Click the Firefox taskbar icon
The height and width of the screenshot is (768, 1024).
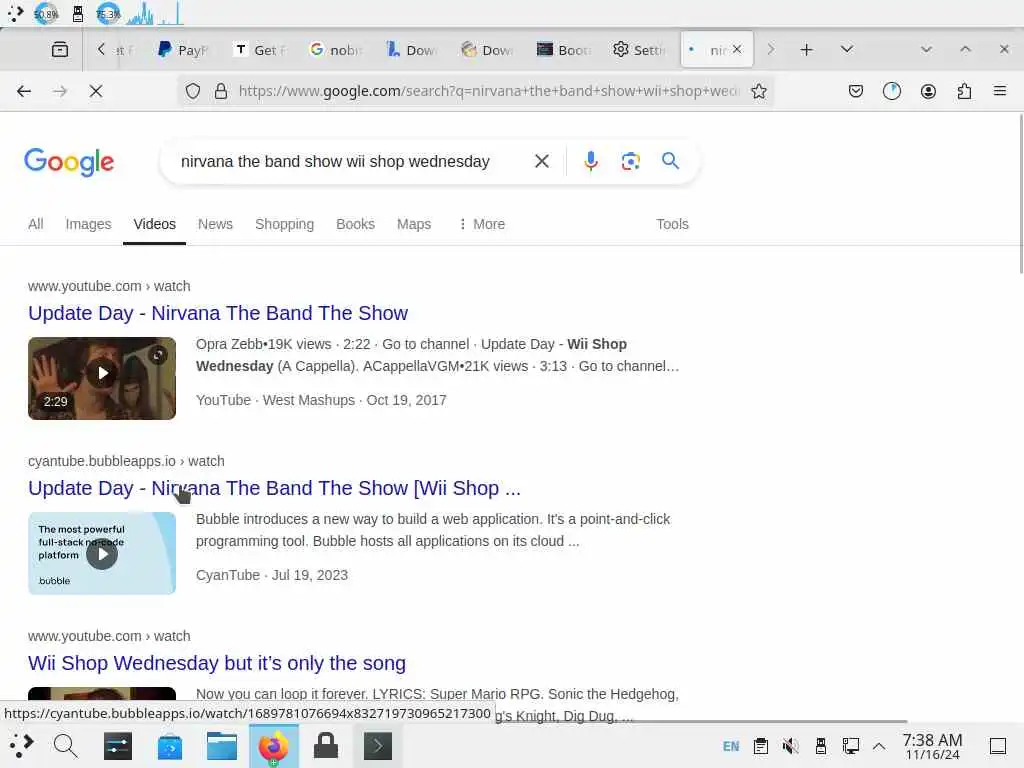(x=274, y=746)
